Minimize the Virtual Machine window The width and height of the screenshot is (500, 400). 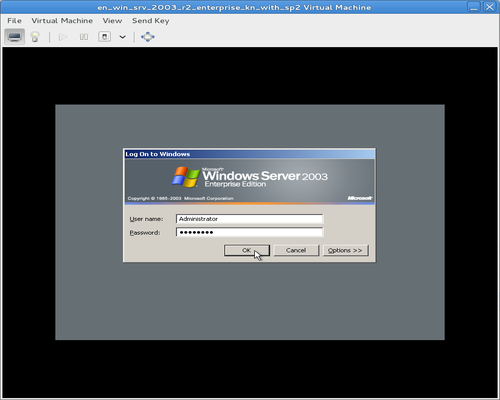click(x=473, y=7)
